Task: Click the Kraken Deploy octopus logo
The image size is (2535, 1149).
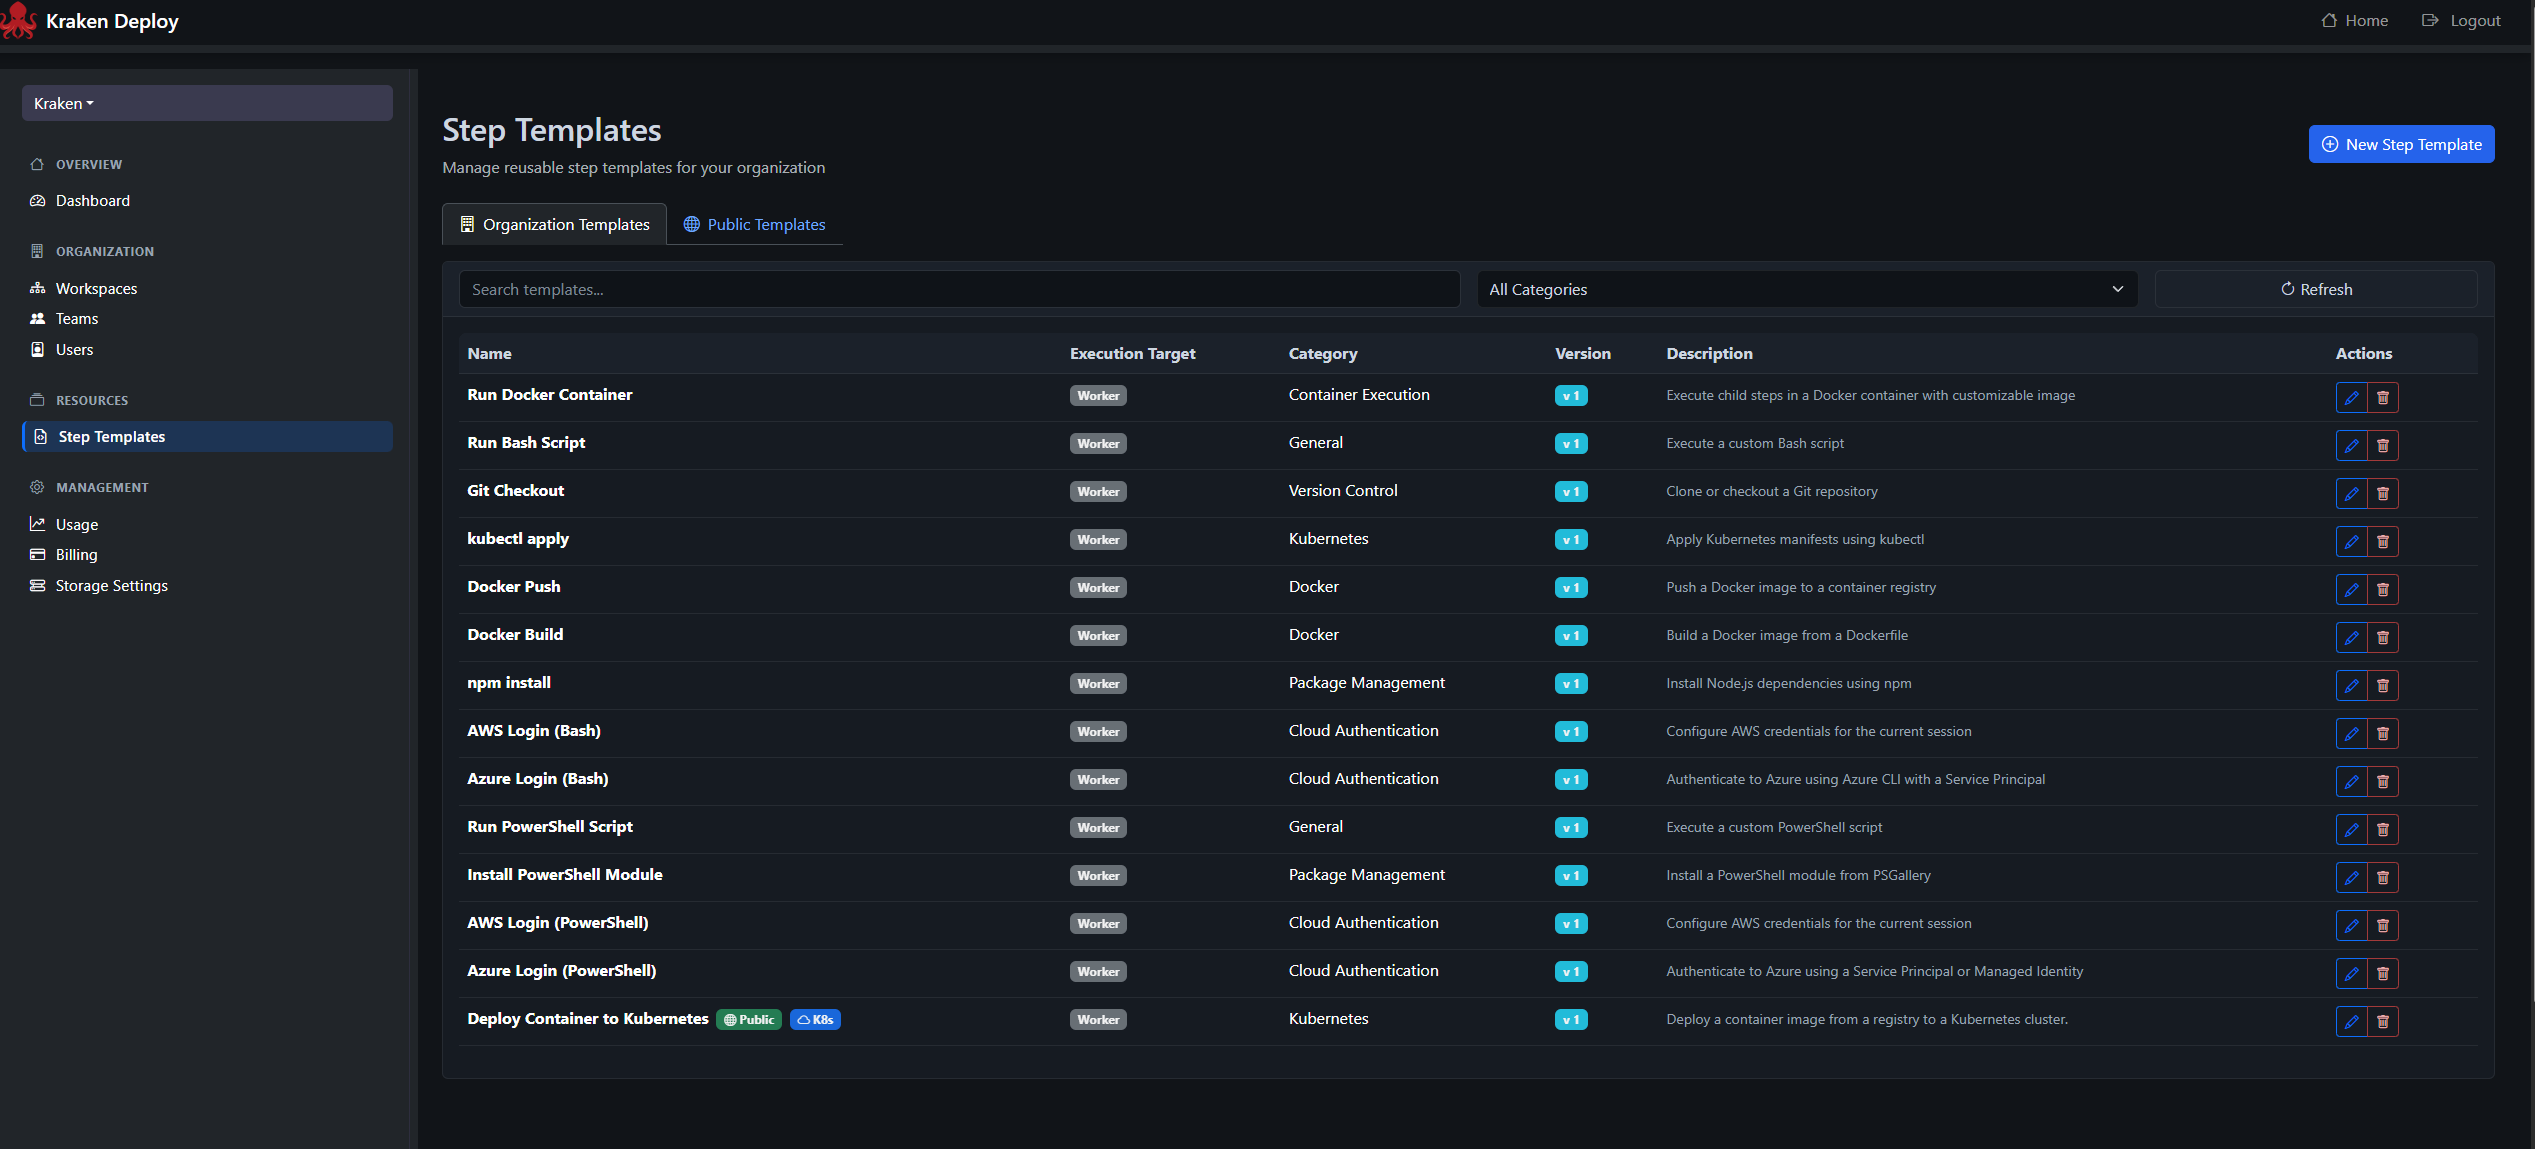Action: pos(18,20)
